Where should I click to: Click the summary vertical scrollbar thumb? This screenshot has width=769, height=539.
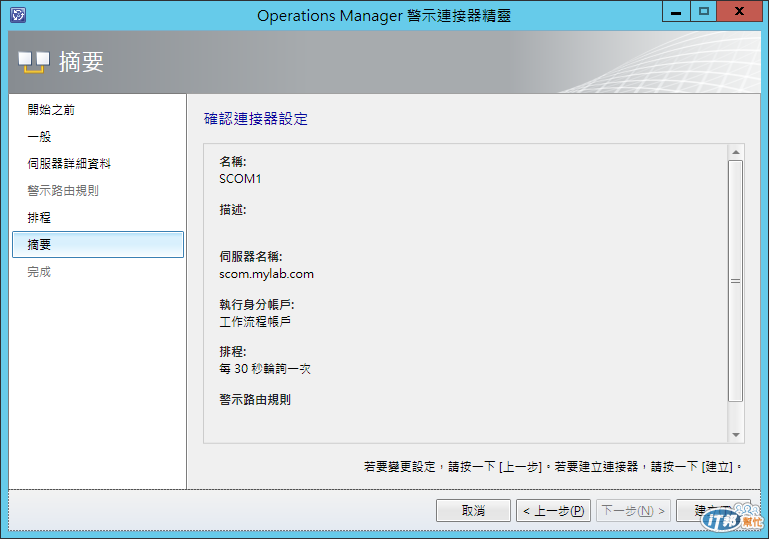pos(736,281)
